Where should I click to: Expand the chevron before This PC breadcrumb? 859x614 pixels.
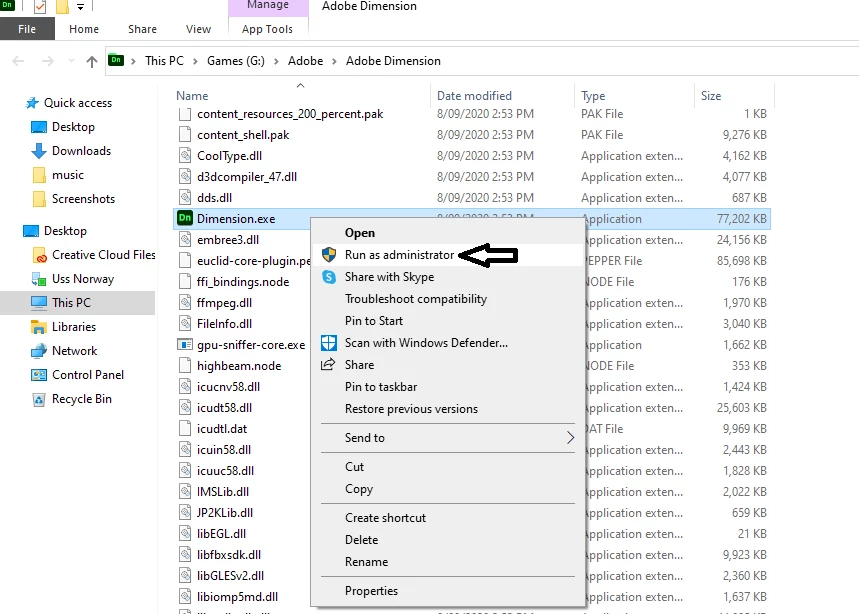click(133, 61)
